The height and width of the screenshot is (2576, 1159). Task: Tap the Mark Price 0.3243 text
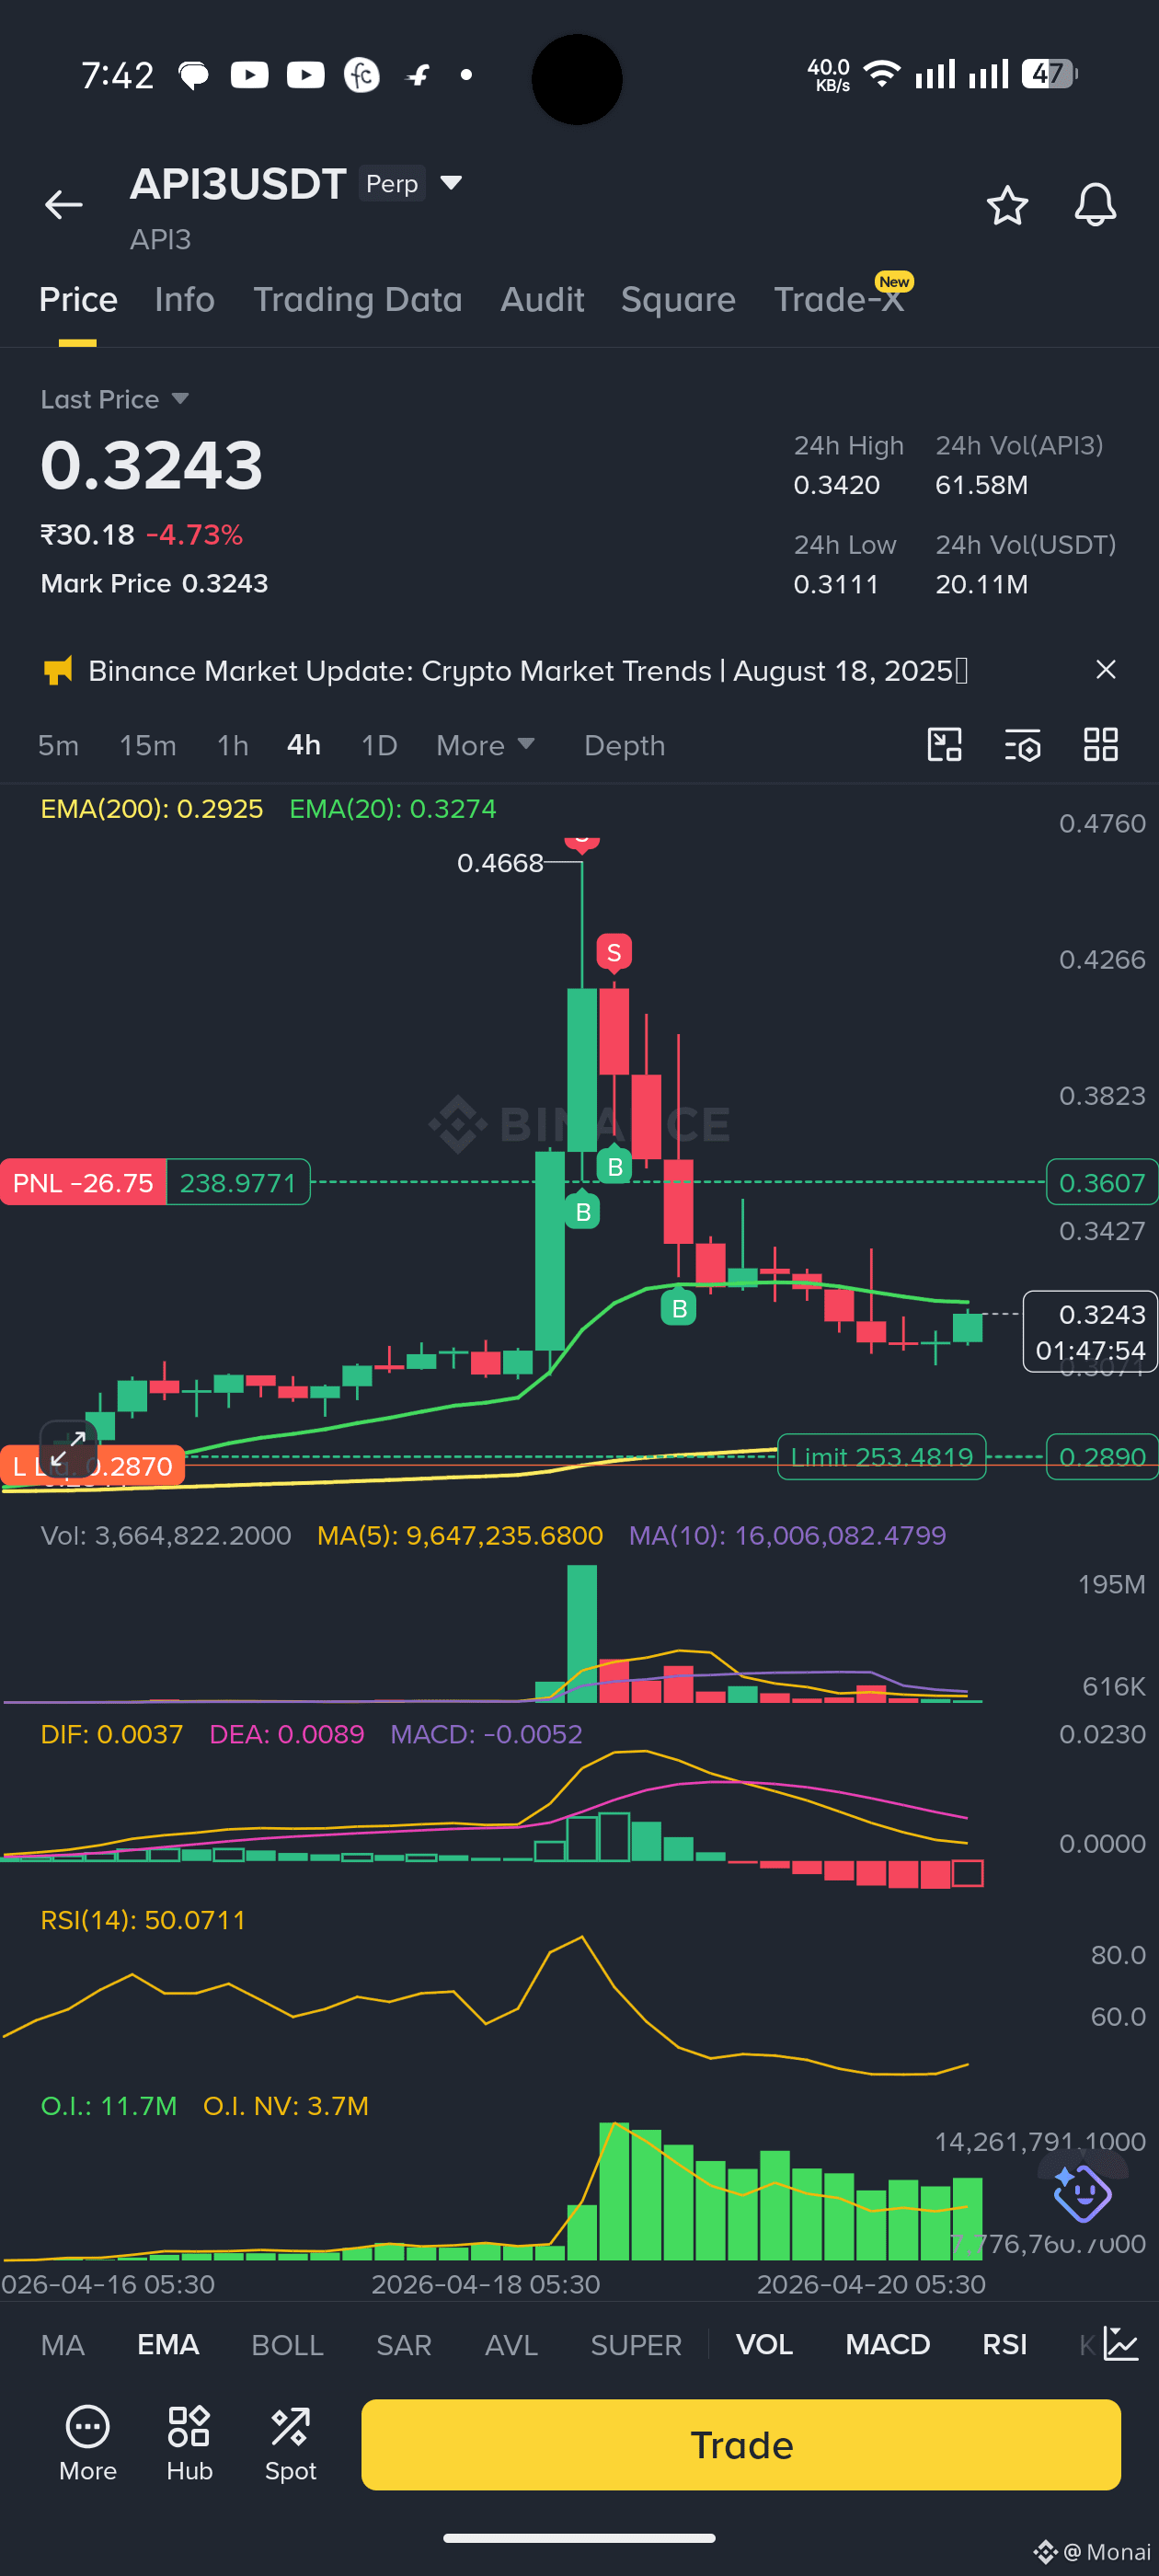coord(154,583)
